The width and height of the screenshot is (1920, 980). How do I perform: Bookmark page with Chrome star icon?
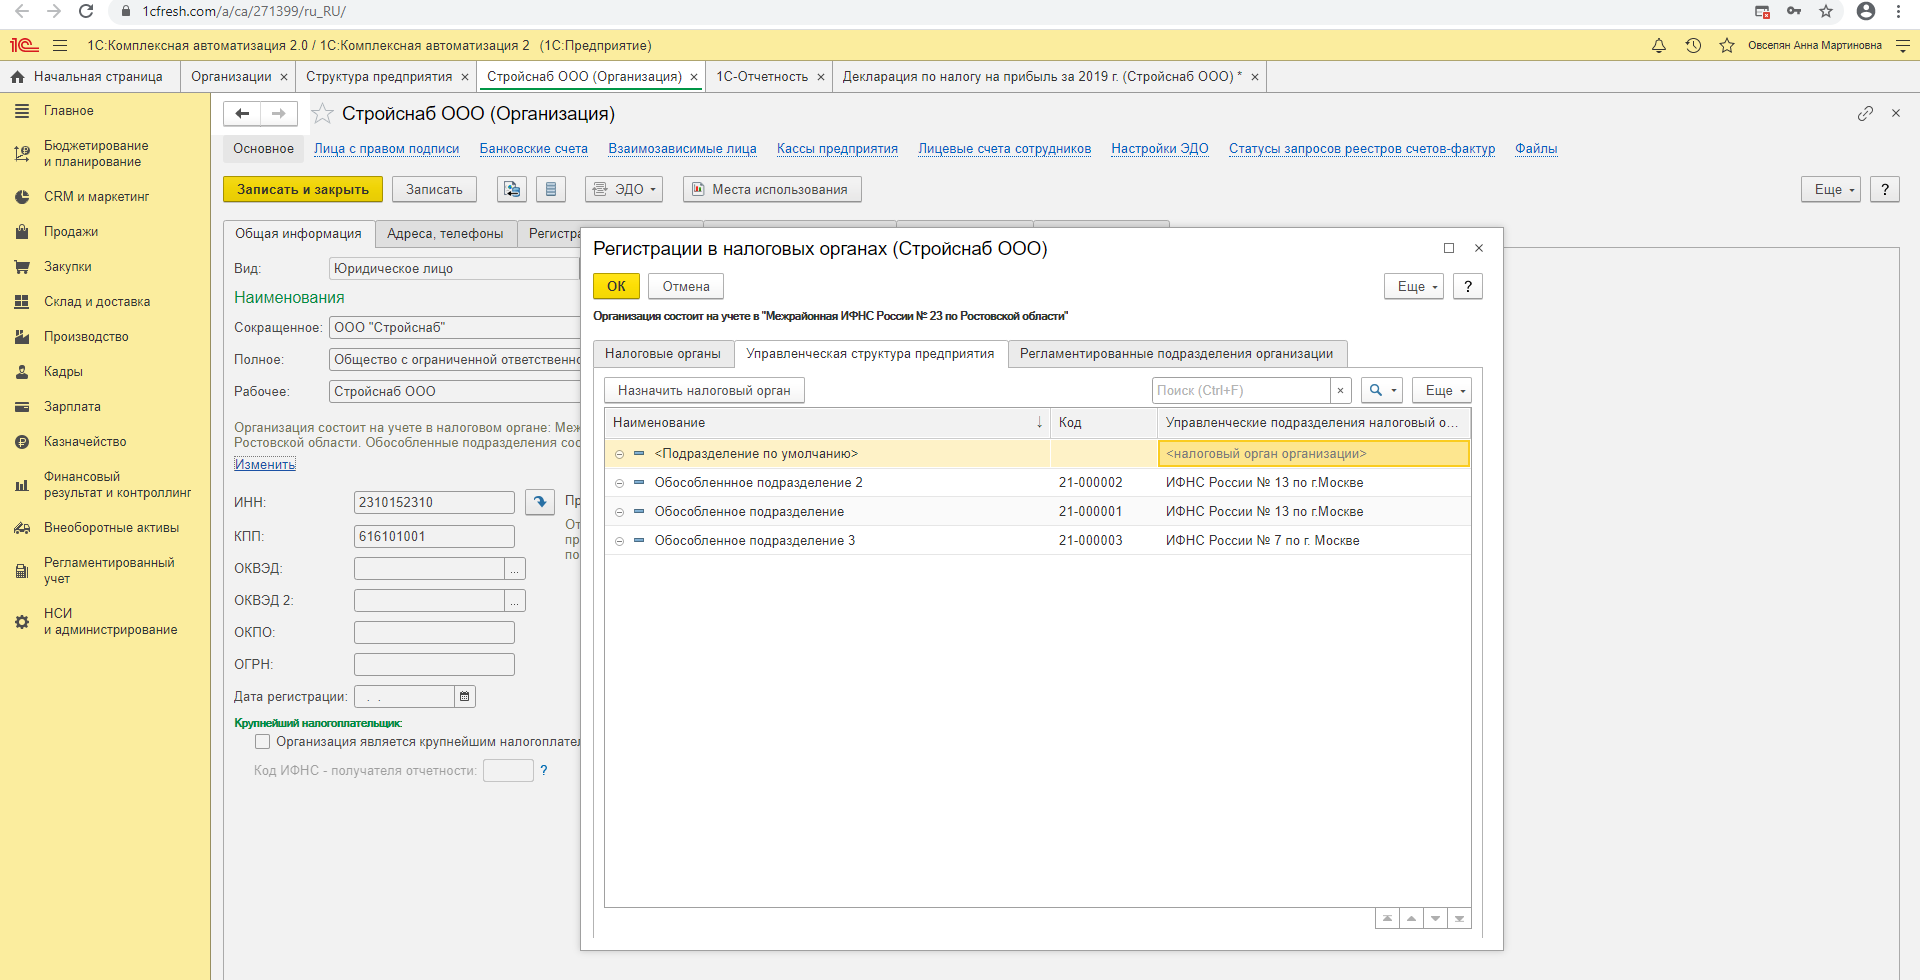click(x=1826, y=11)
